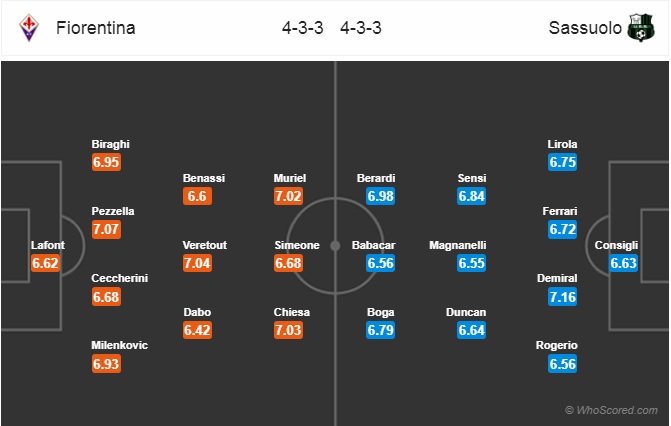Click Consigli's 6.63 goalkeeper rating badge
This screenshot has height=426, width=671.
tap(623, 263)
